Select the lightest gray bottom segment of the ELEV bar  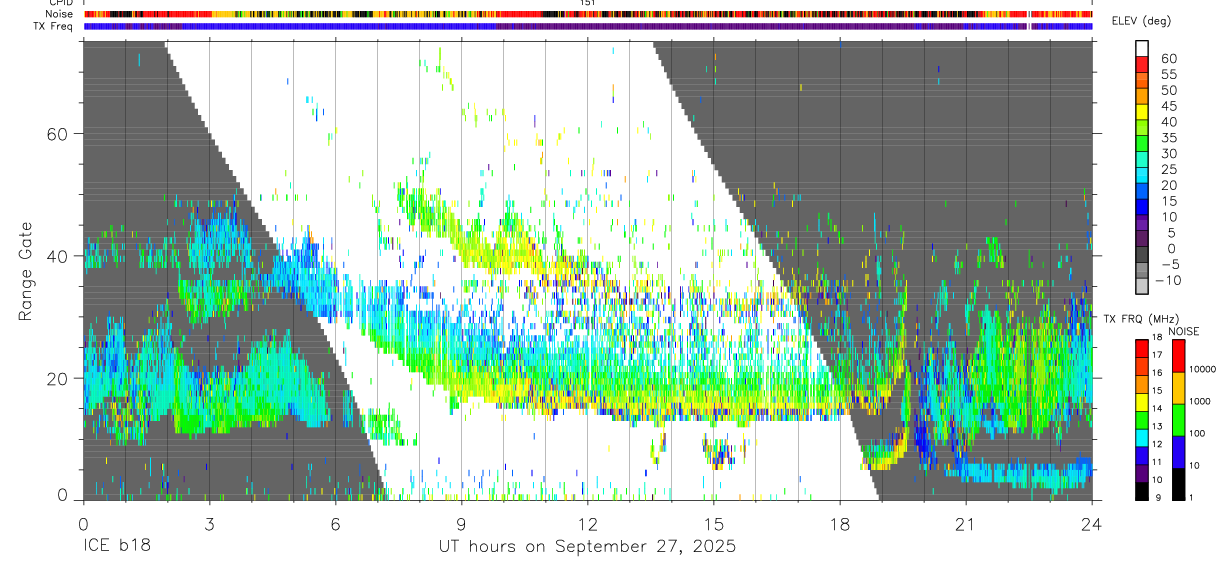[1142, 286]
